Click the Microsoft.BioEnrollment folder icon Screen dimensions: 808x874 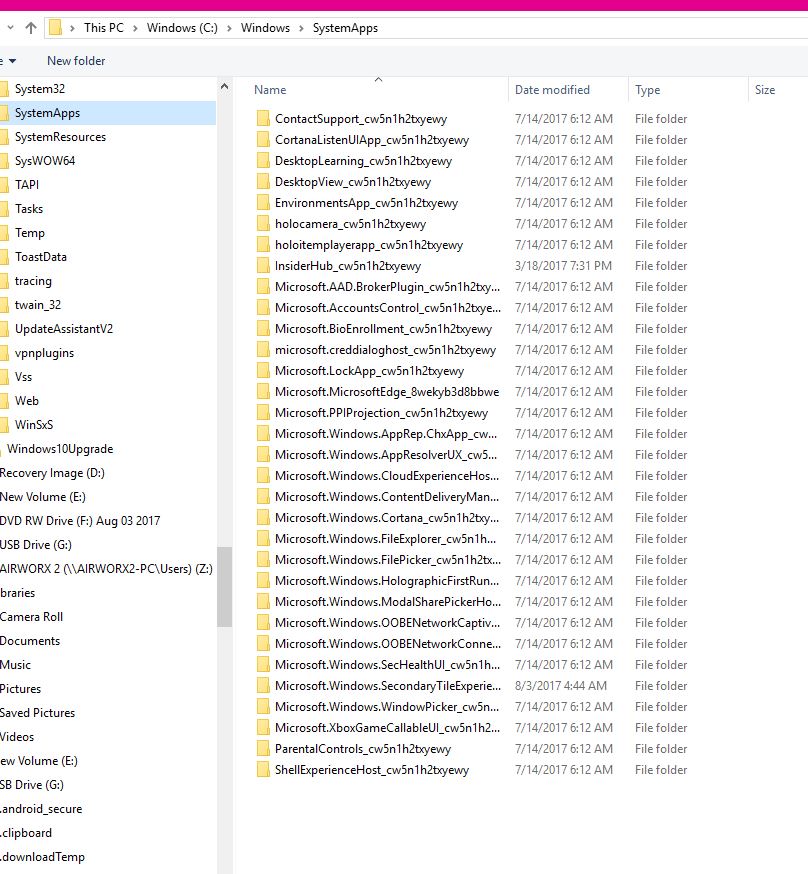pos(263,329)
